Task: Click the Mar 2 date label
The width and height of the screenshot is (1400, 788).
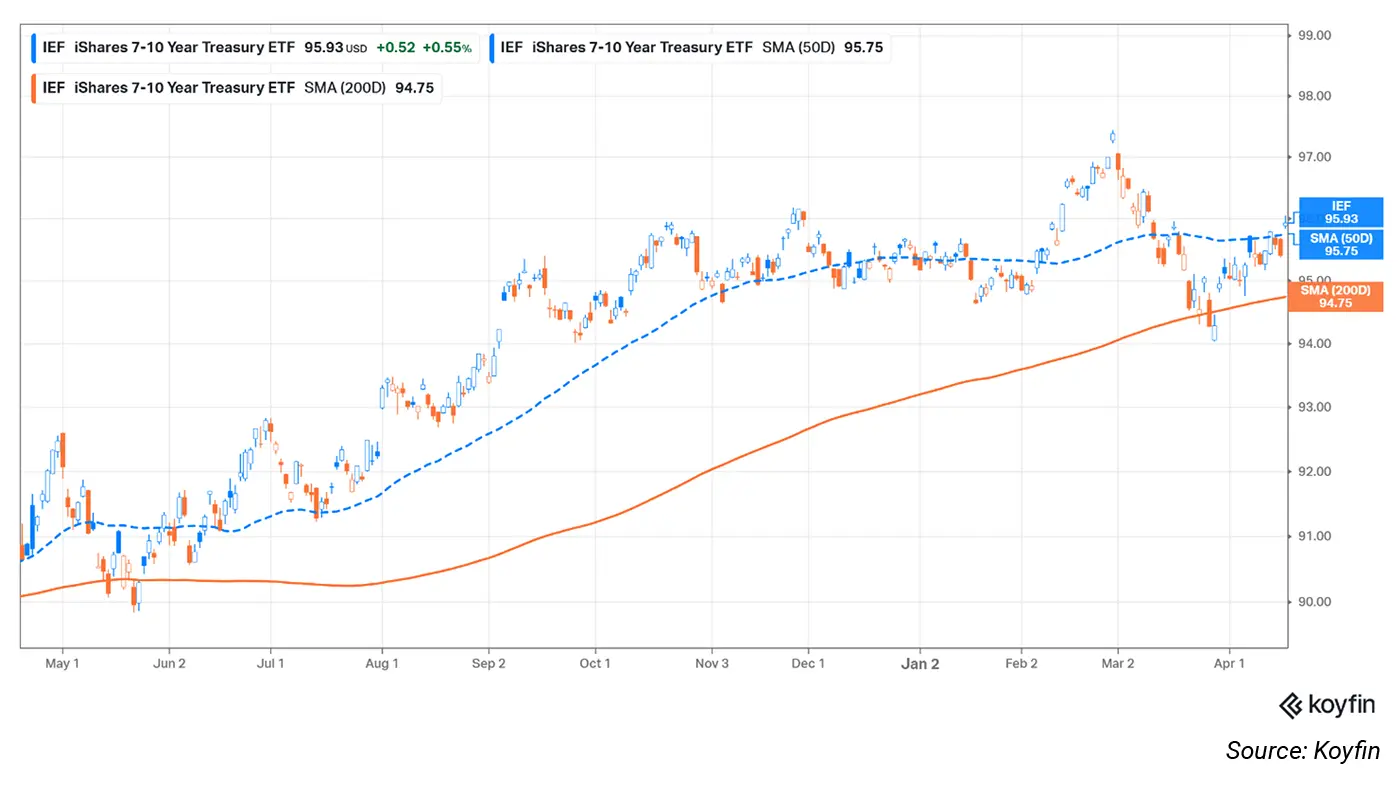Action: pyautogui.click(x=1118, y=664)
